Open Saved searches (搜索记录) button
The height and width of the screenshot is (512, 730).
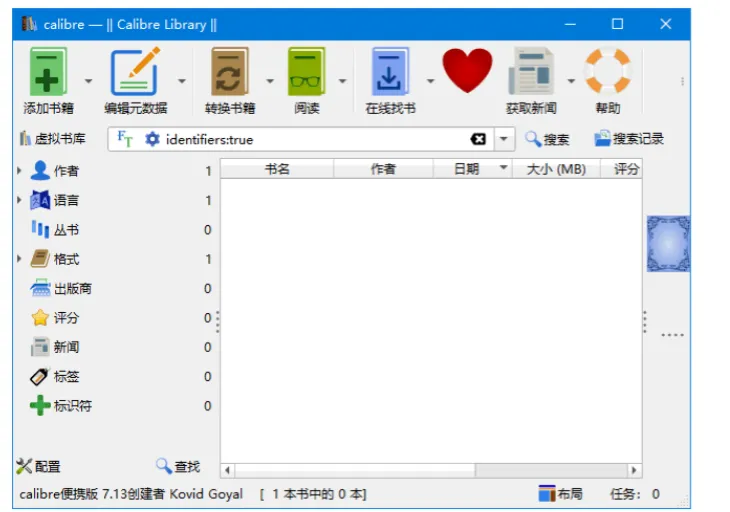[629, 139]
